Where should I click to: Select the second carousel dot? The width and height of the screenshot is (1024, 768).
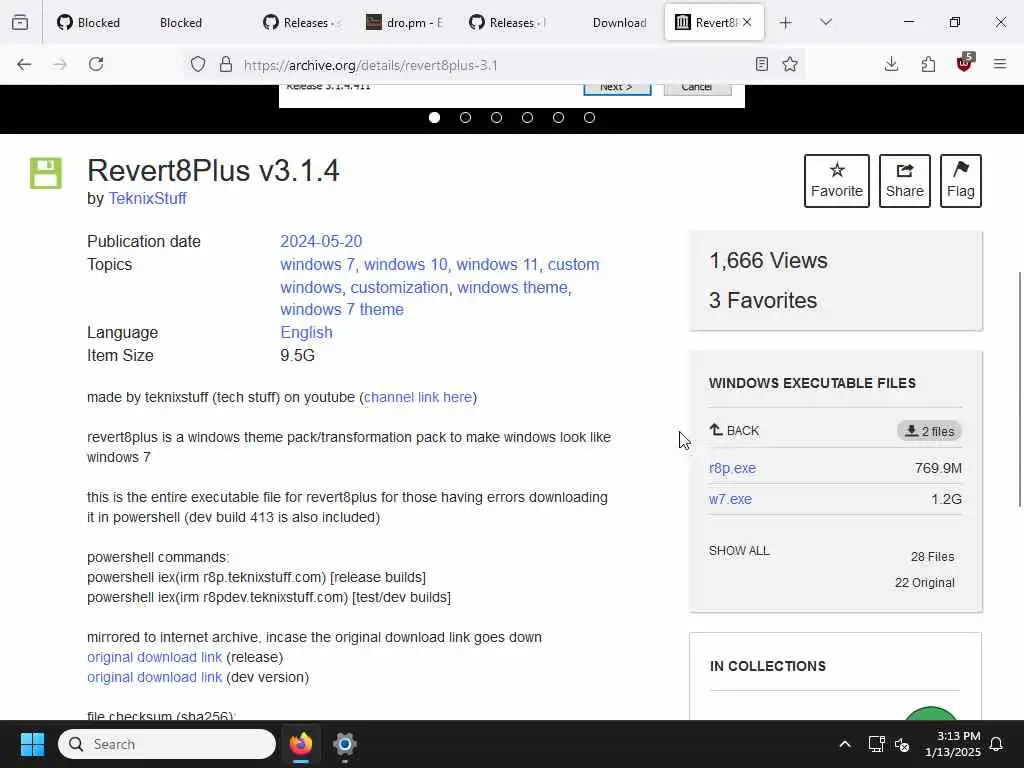click(x=466, y=118)
